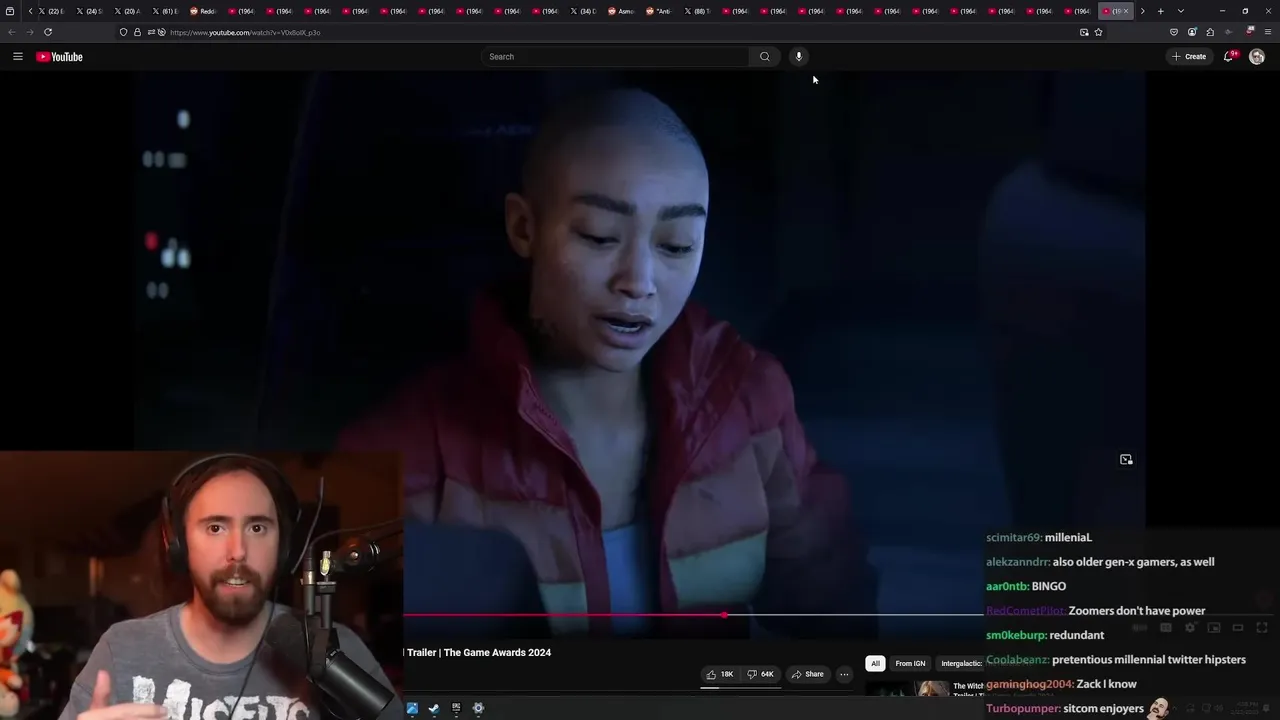This screenshot has width=1280, height=720.
Task: Click gaminghog2004's 'Zack I know' message
Action: click(x=1061, y=684)
